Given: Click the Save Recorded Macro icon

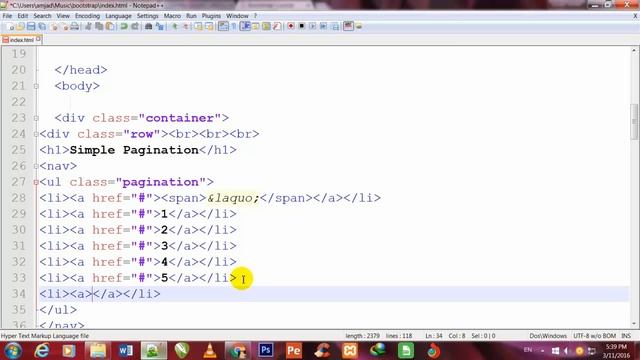Looking at the screenshot, I should [x=335, y=27].
